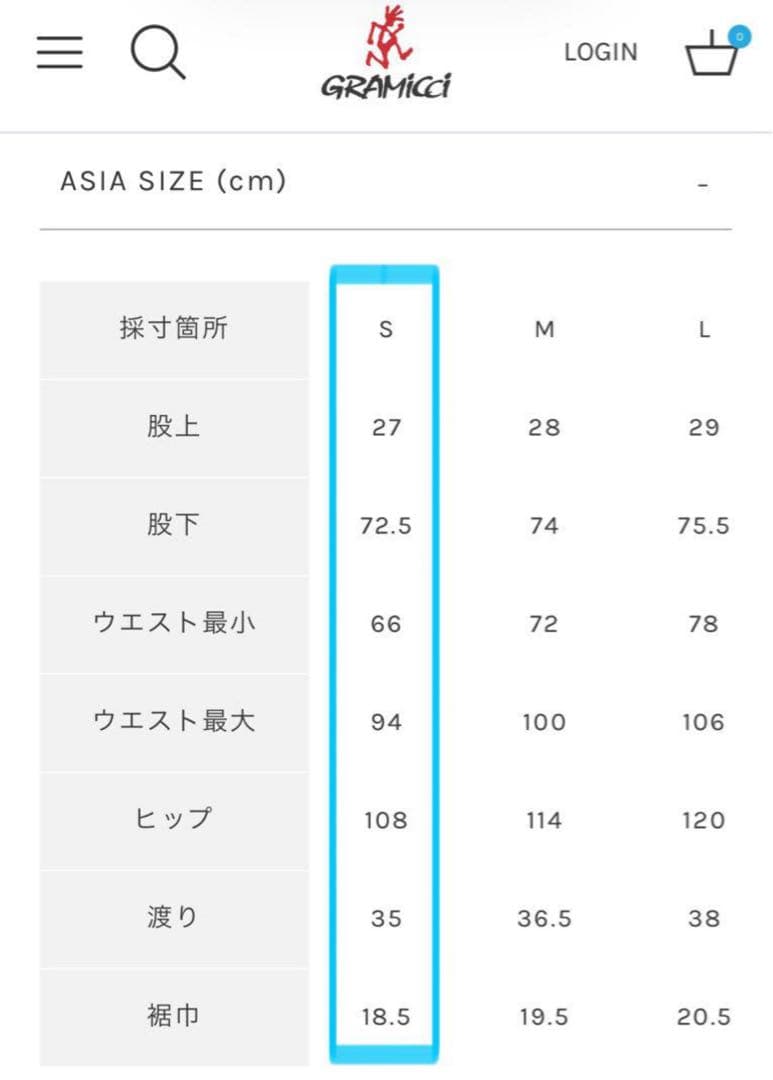Click the ウエスト最小 row label
This screenshot has height=1080, width=773.
click(174, 623)
